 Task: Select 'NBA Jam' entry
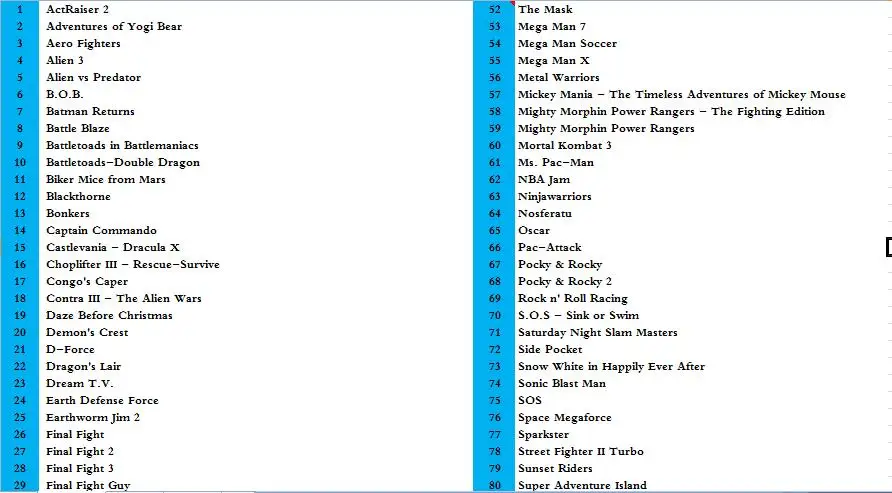tap(543, 180)
